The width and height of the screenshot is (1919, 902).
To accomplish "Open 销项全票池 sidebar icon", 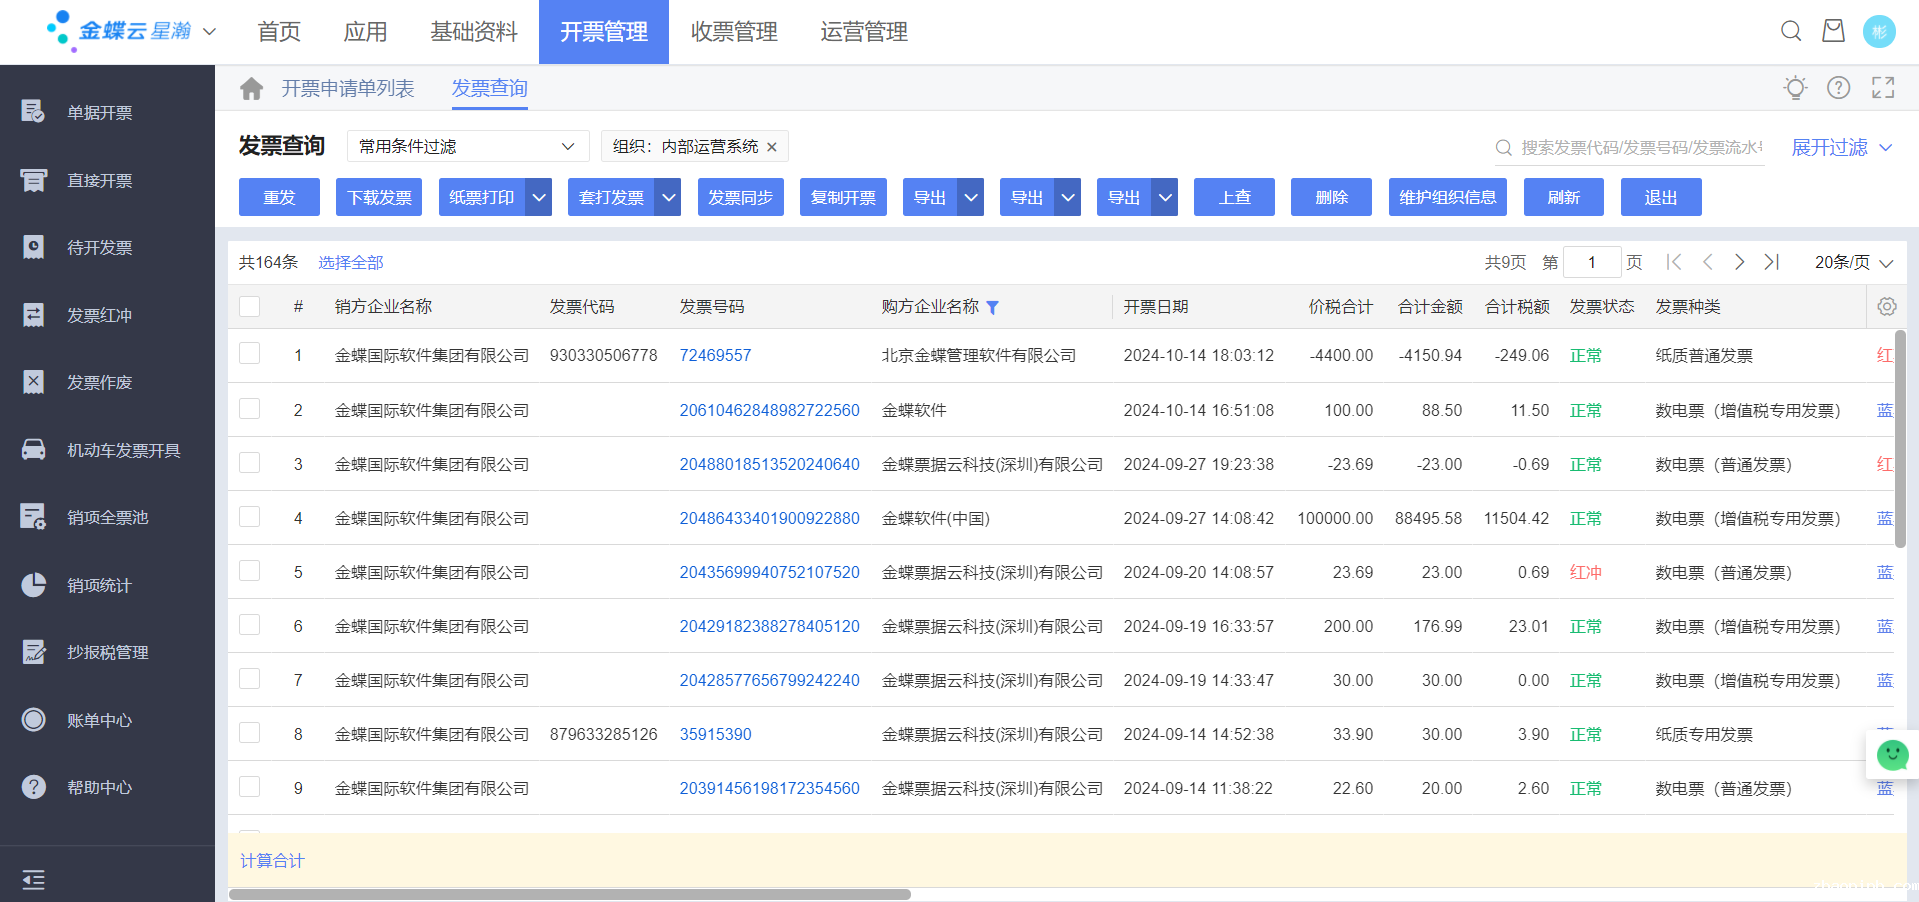I will click(33, 517).
